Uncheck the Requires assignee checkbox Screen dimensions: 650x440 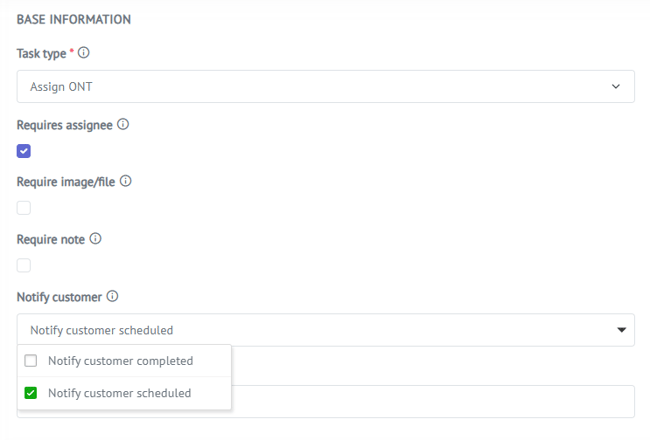pos(24,151)
